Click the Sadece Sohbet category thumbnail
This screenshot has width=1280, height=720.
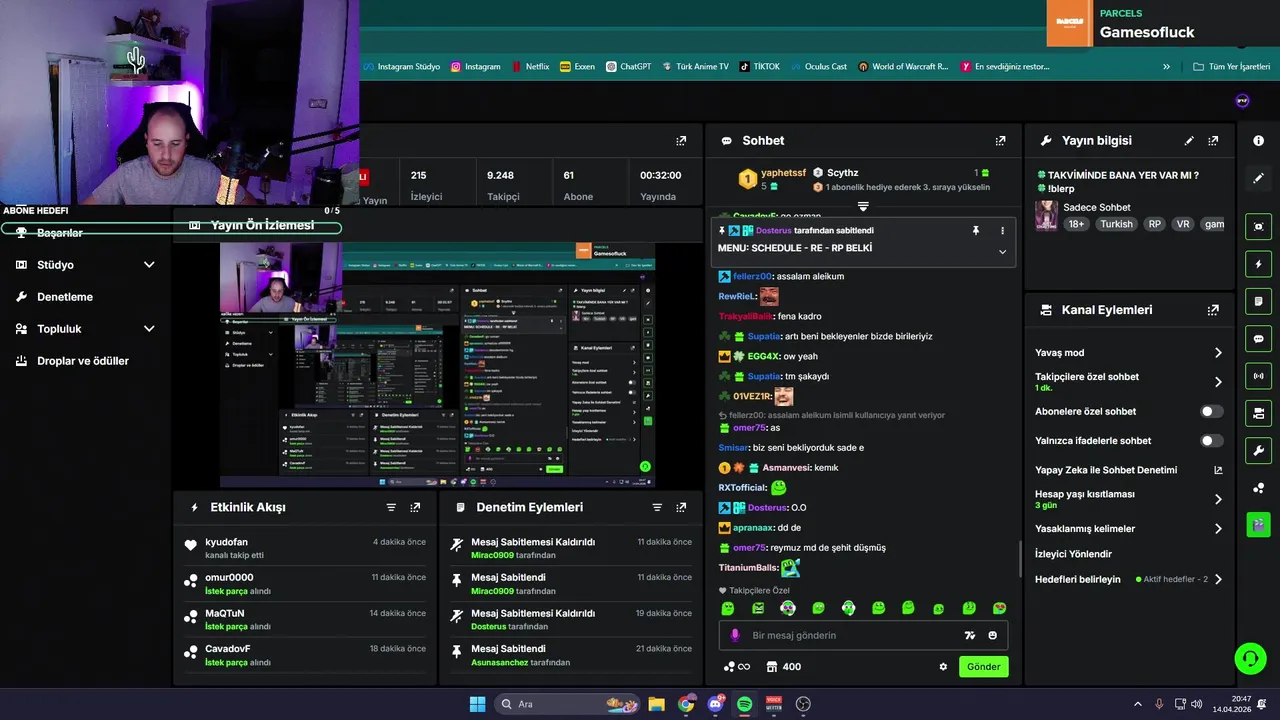(1047, 215)
